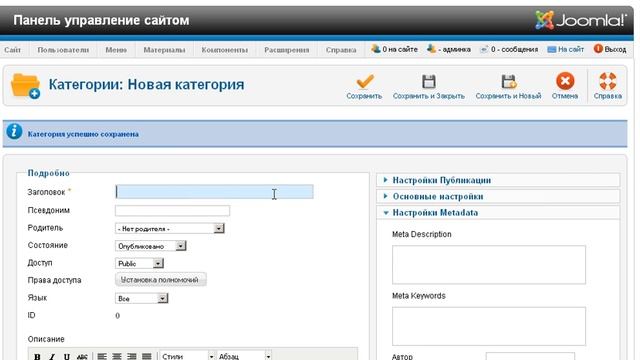
Task: Open the Расширения menu
Action: pyautogui.click(x=287, y=50)
